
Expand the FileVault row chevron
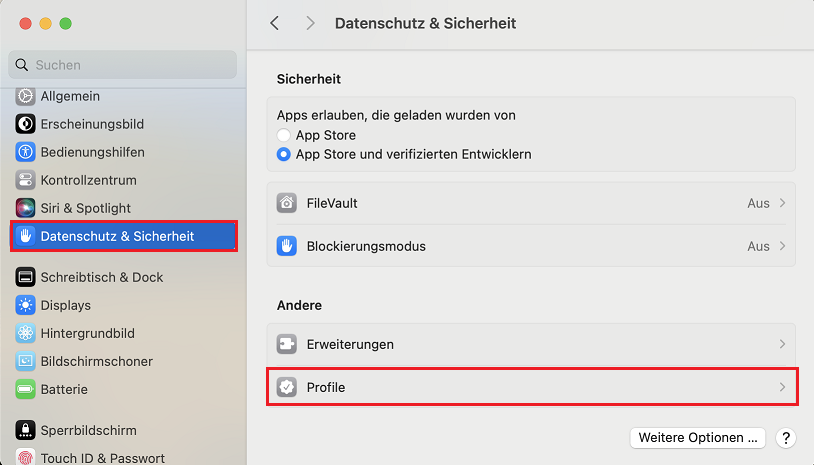coord(782,203)
